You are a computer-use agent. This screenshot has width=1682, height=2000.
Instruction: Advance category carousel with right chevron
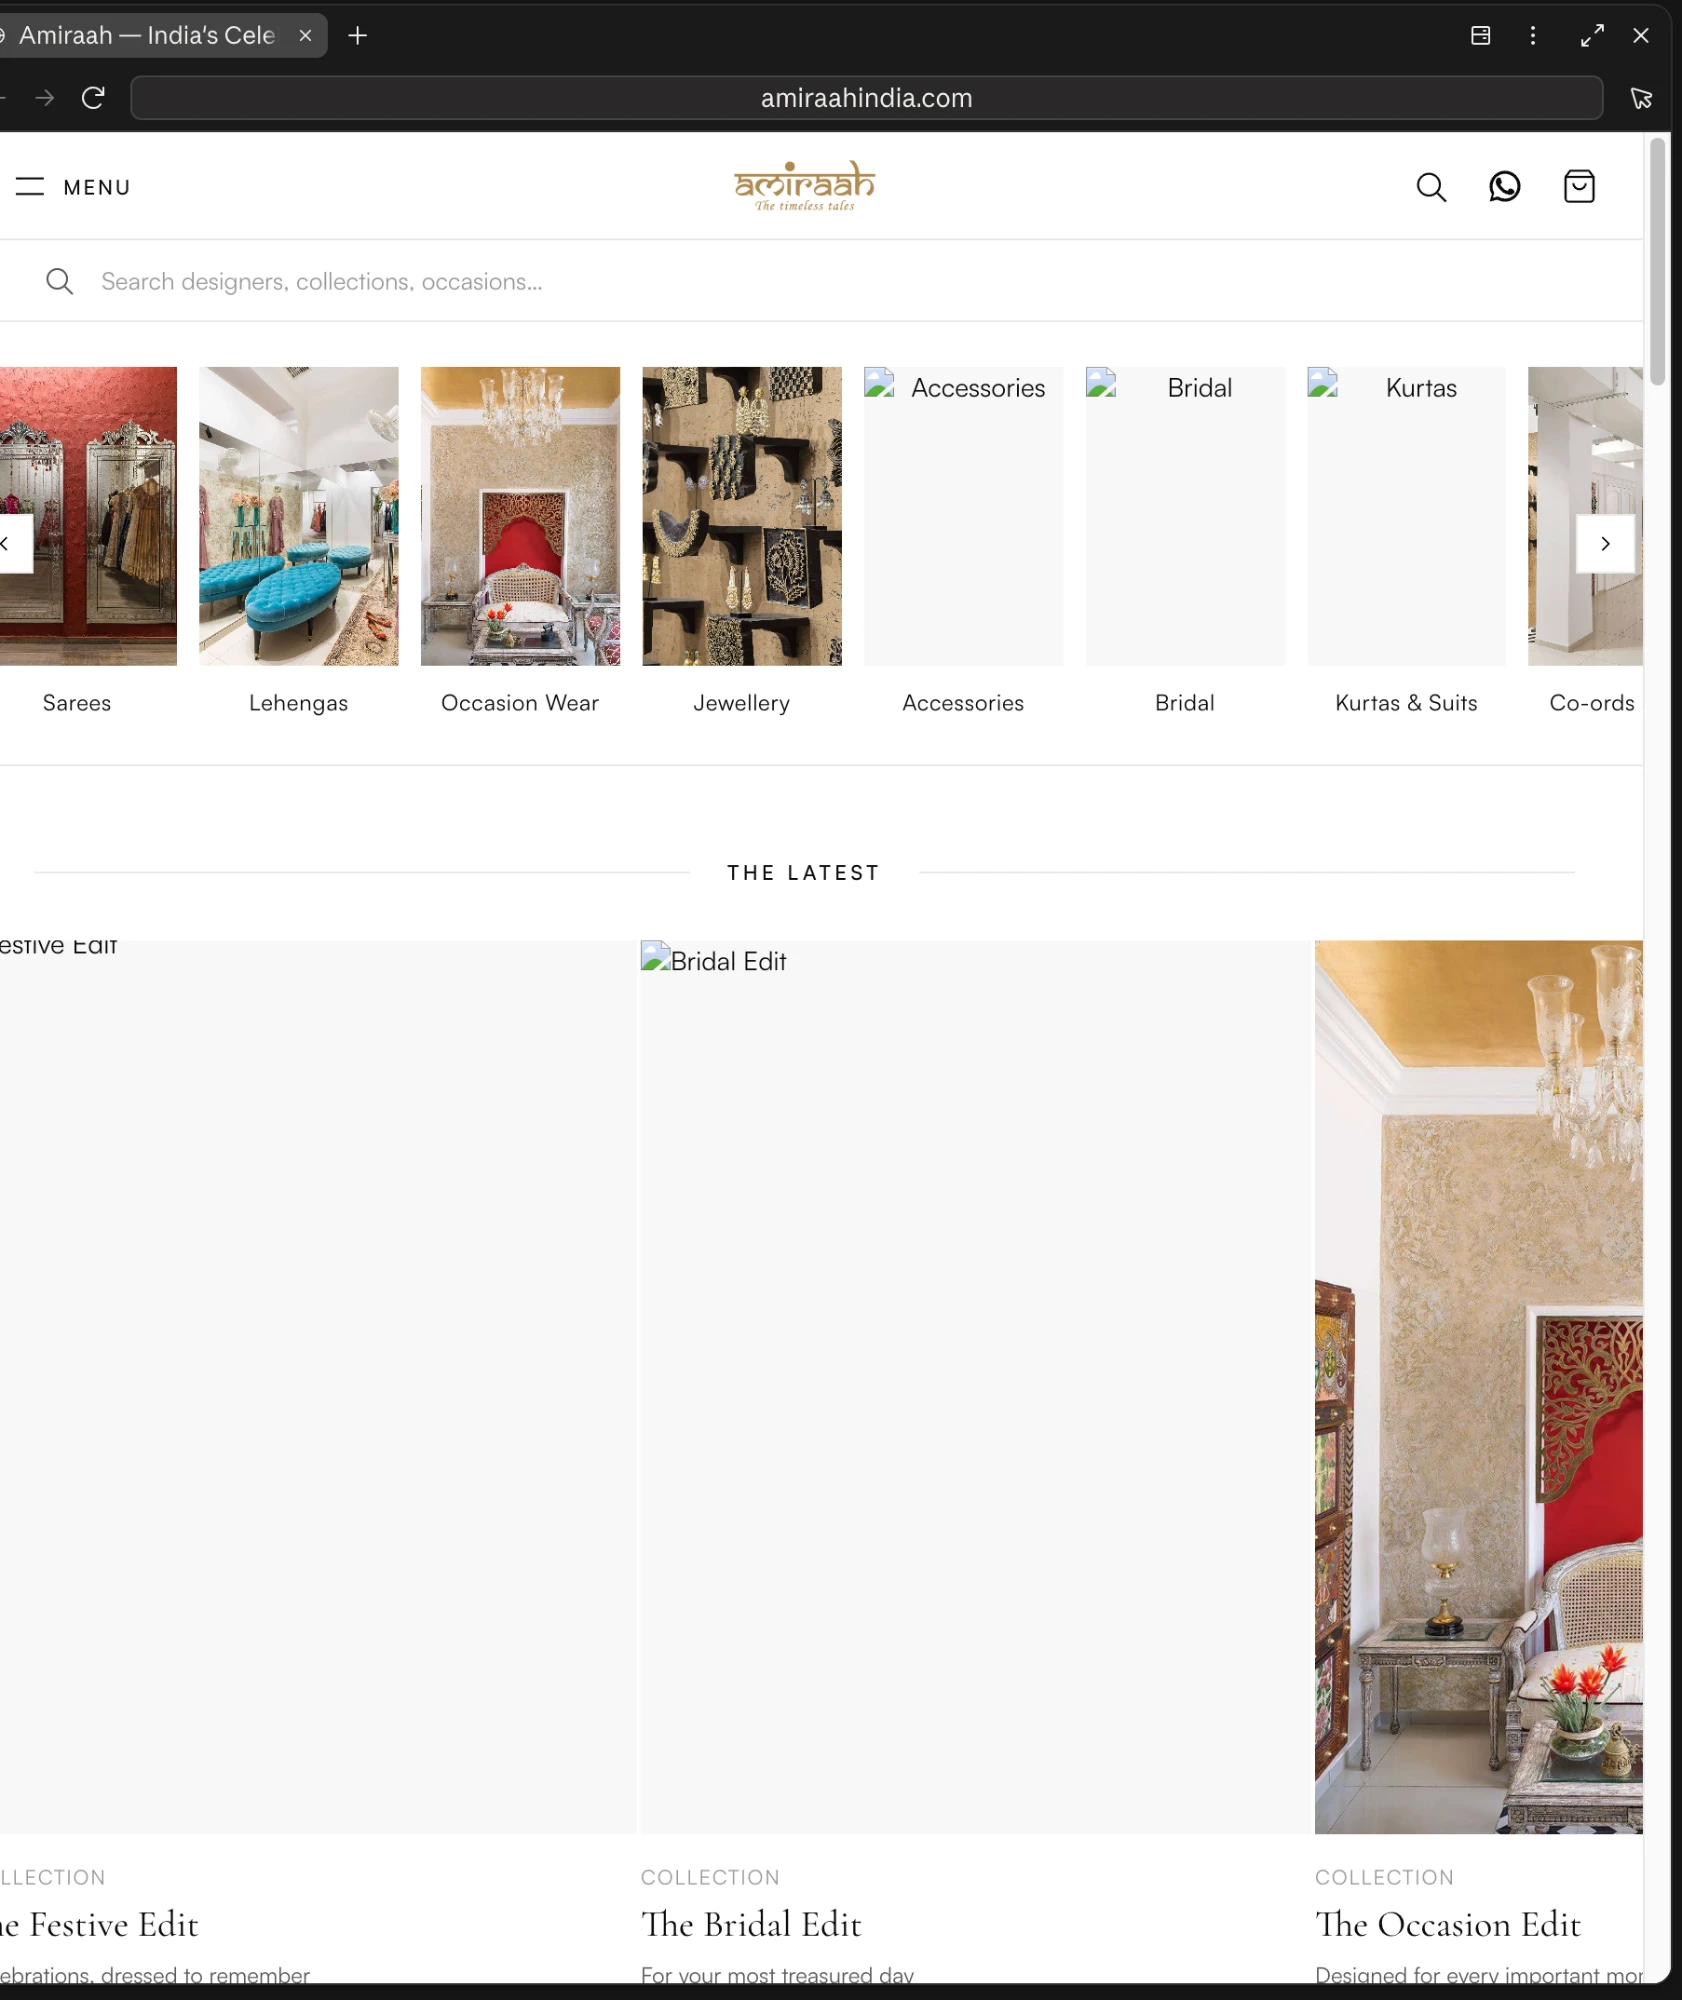pos(1605,544)
